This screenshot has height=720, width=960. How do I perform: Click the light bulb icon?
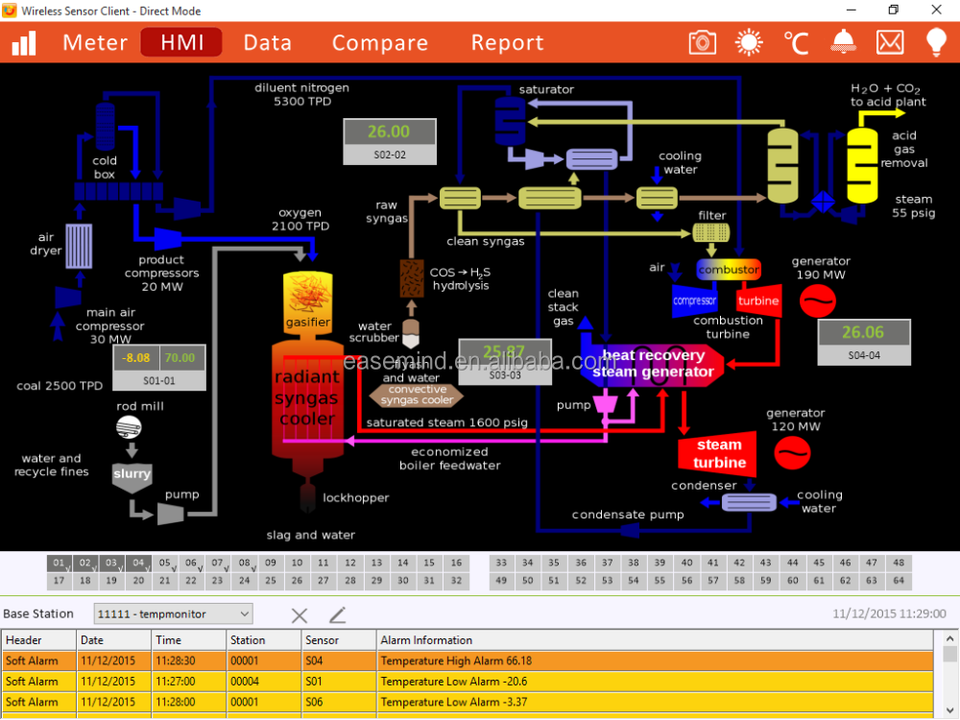[x=936, y=42]
